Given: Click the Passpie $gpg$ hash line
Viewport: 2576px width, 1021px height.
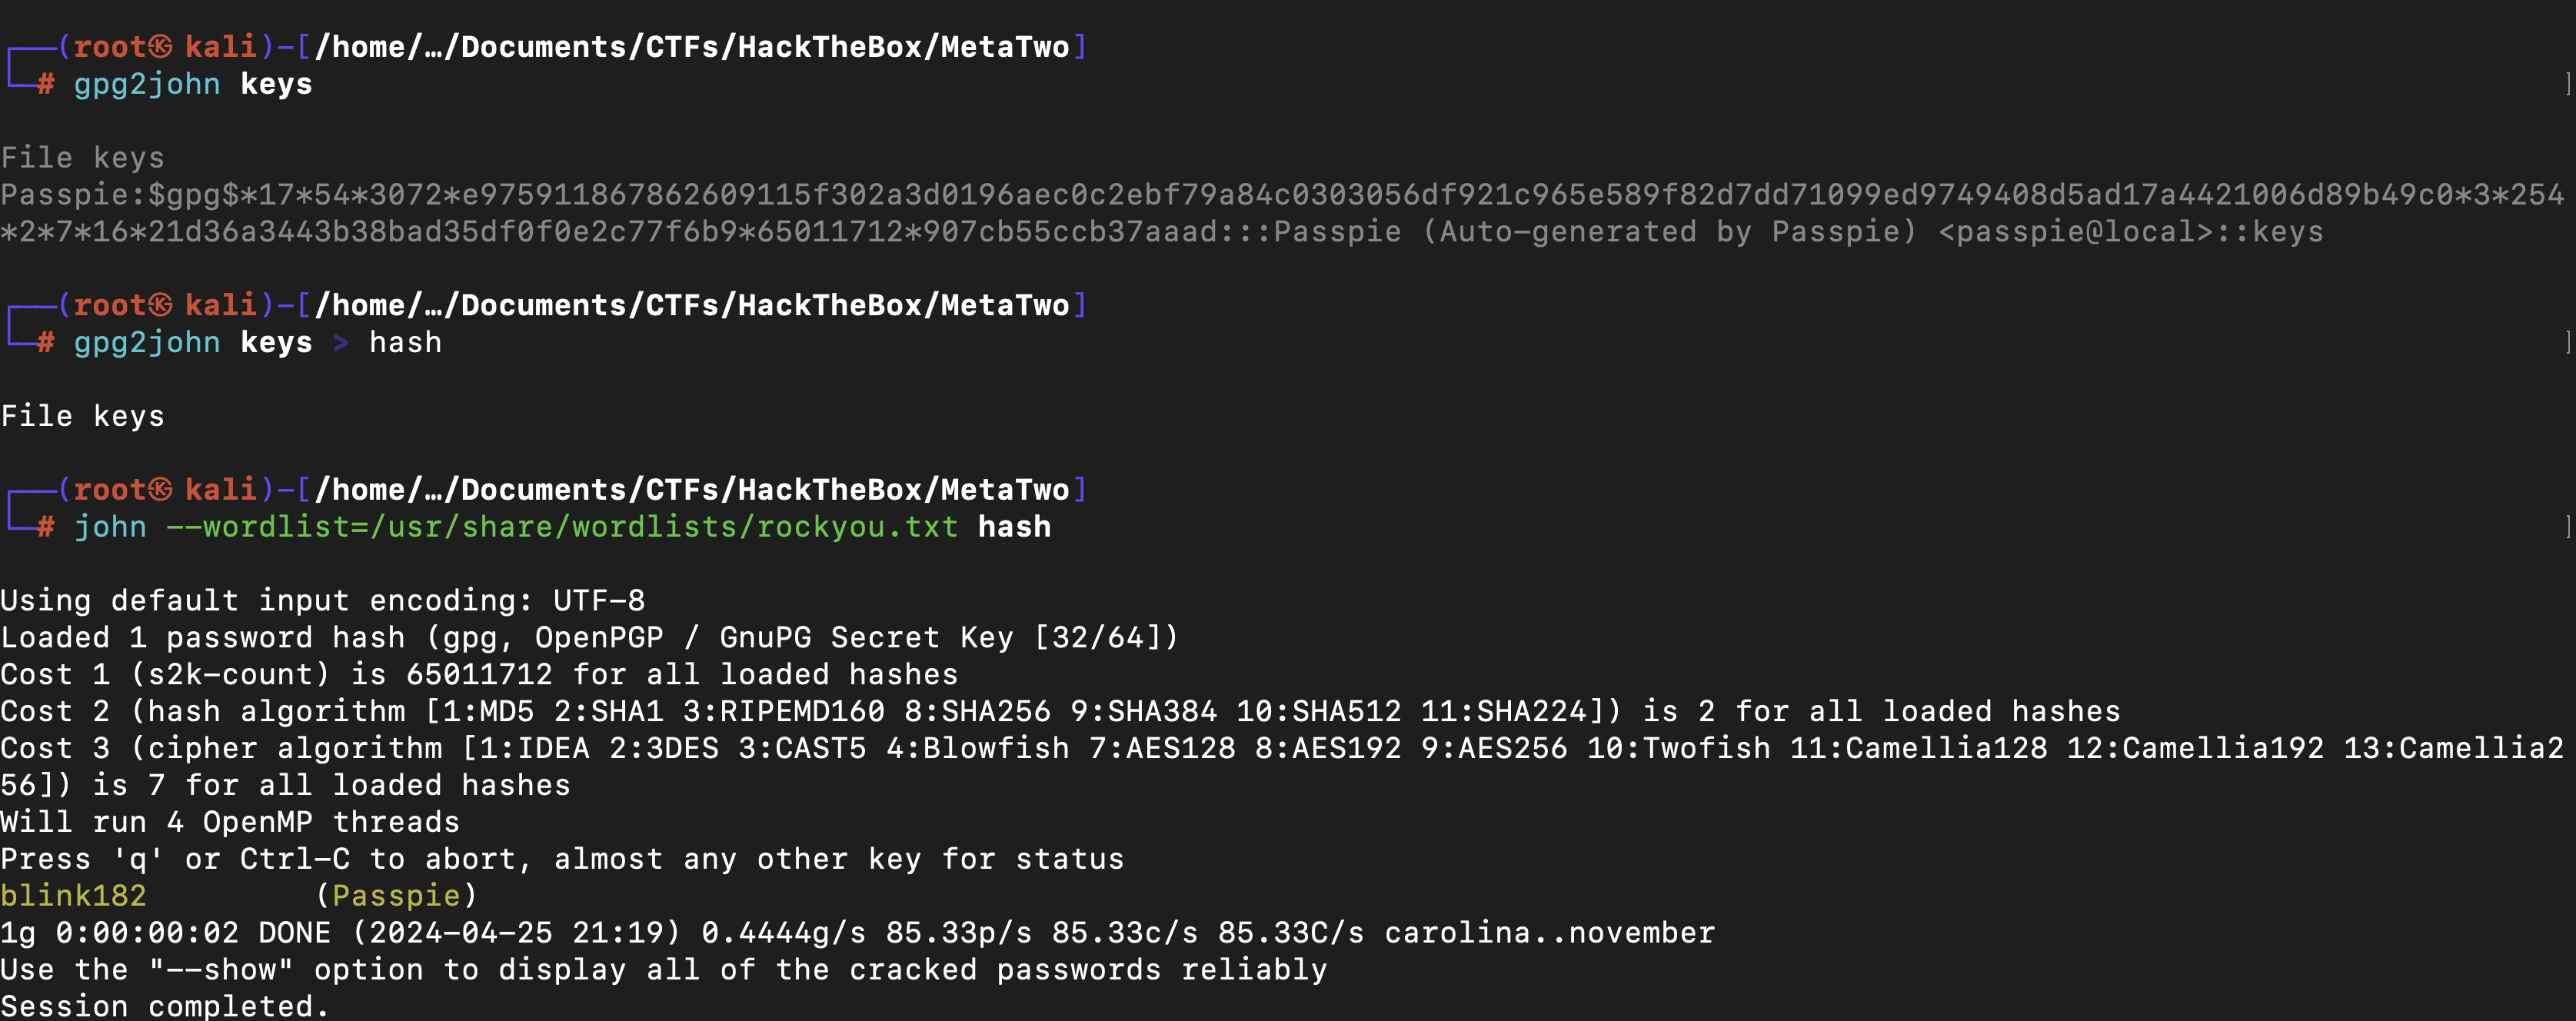Looking at the screenshot, I should point(1282,213).
